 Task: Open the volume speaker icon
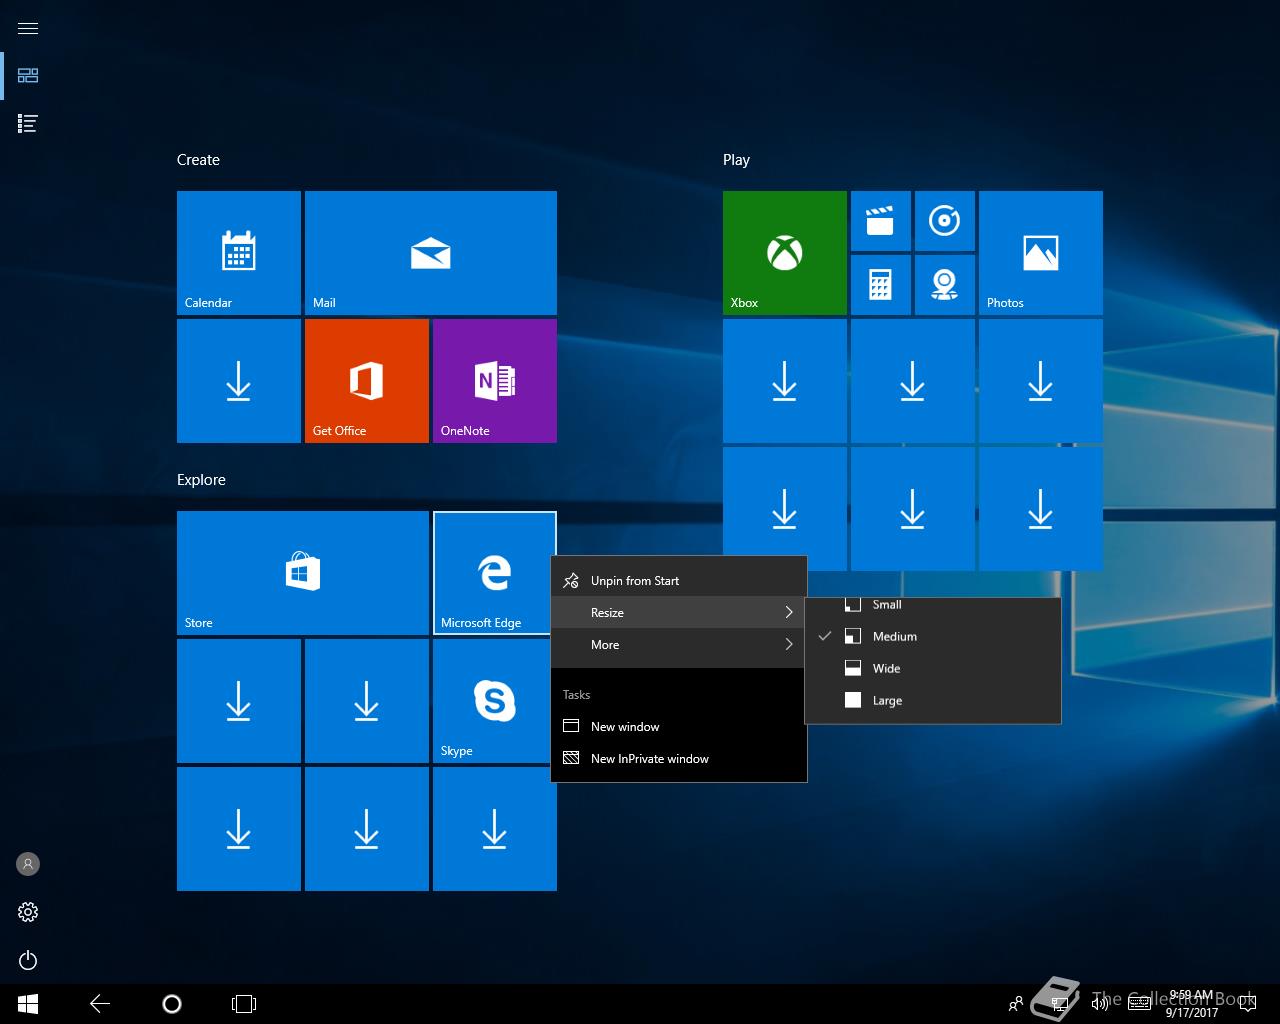click(1100, 1004)
